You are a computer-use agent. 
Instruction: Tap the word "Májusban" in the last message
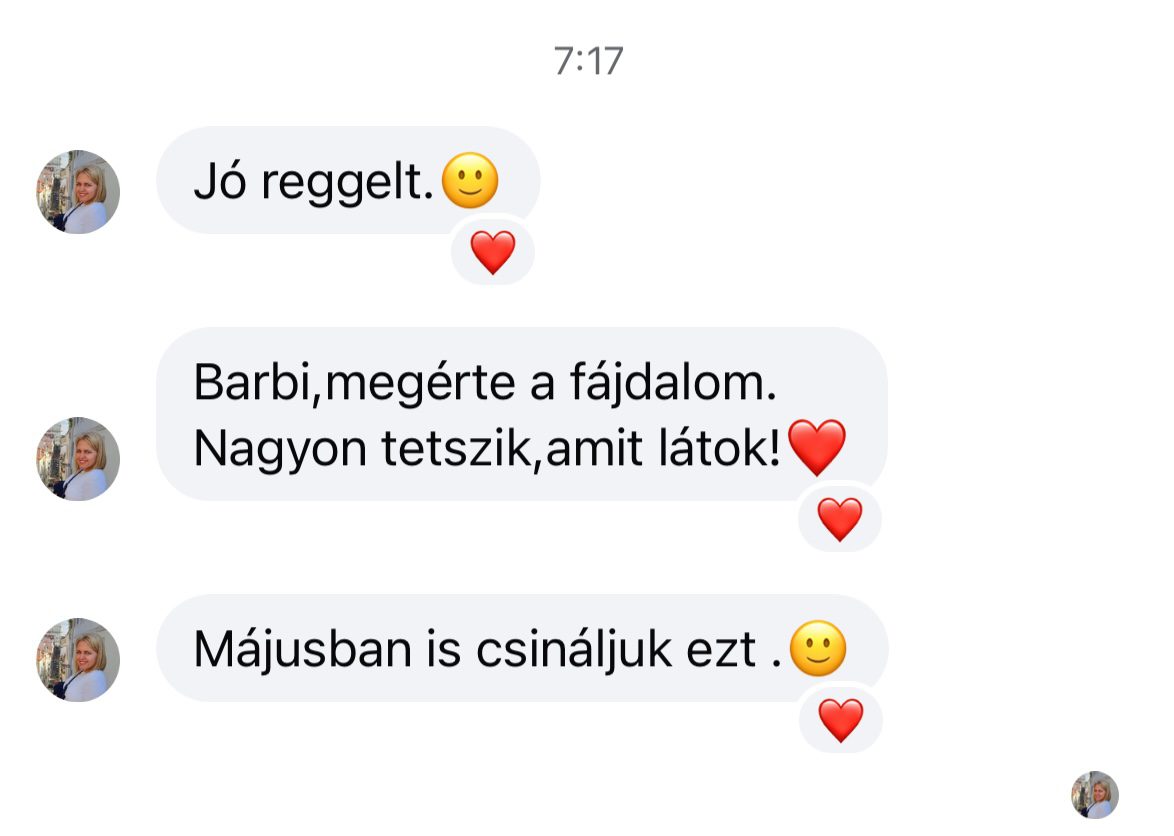coord(302,649)
